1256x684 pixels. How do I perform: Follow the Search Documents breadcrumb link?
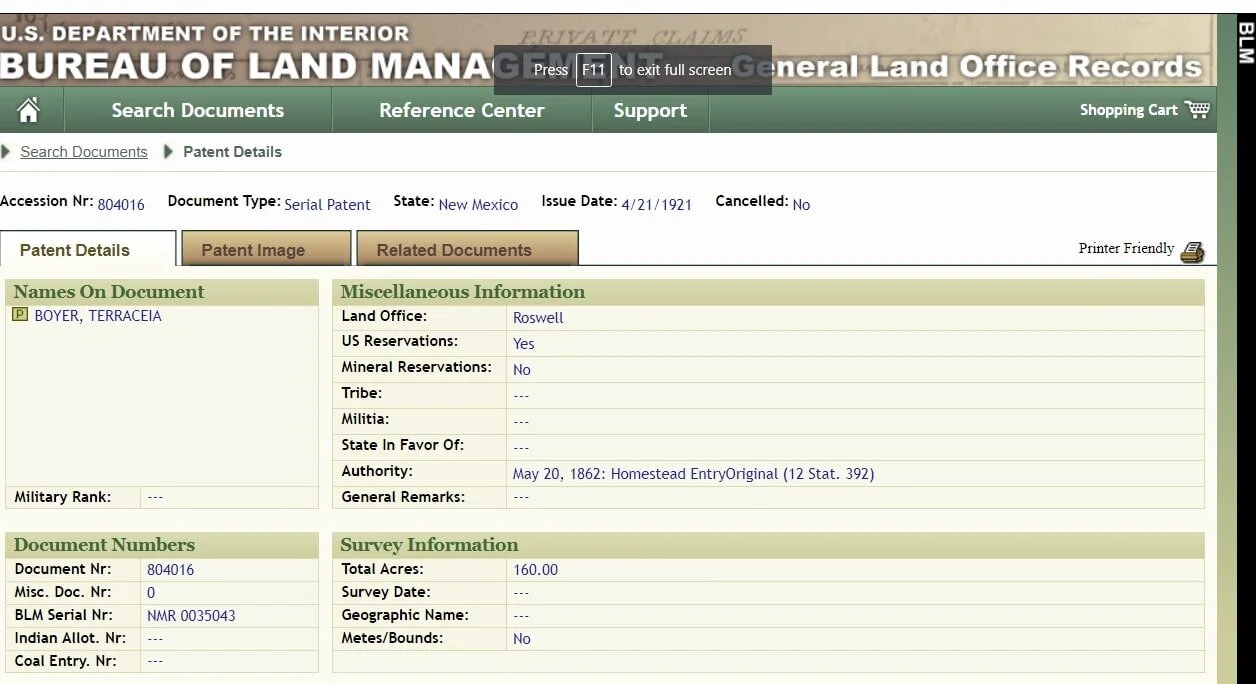point(84,152)
